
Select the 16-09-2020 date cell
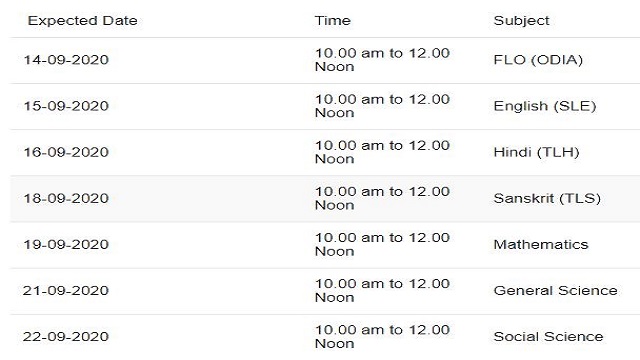(x=66, y=152)
